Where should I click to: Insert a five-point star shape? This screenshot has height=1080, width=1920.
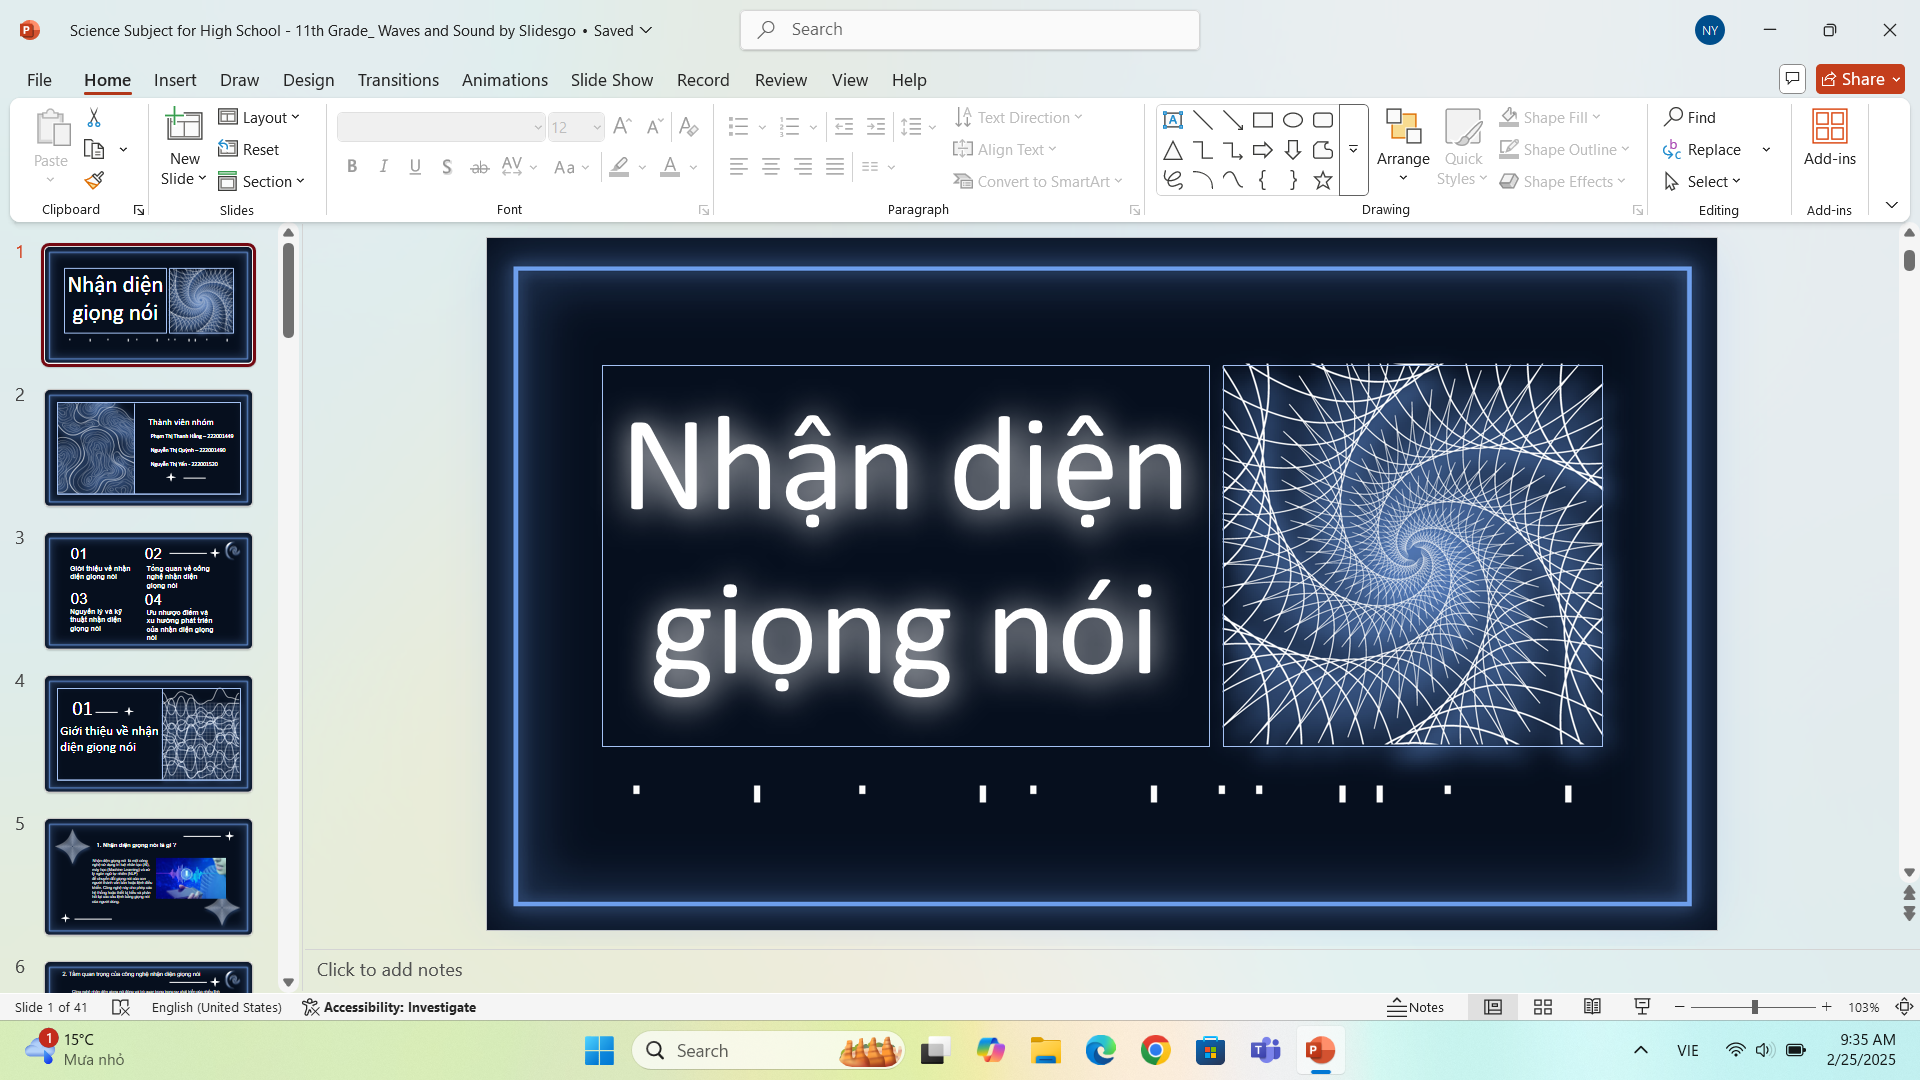tap(1322, 180)
